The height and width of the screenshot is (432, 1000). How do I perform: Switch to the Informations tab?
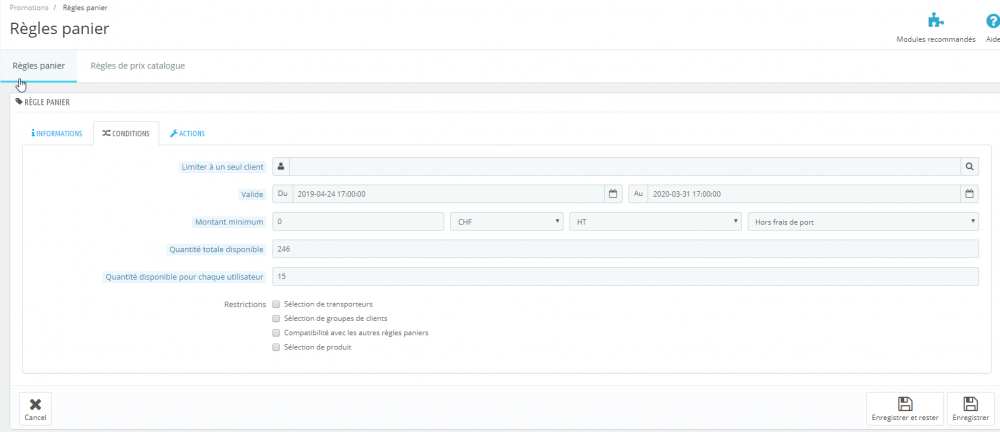tap(57, 133)
